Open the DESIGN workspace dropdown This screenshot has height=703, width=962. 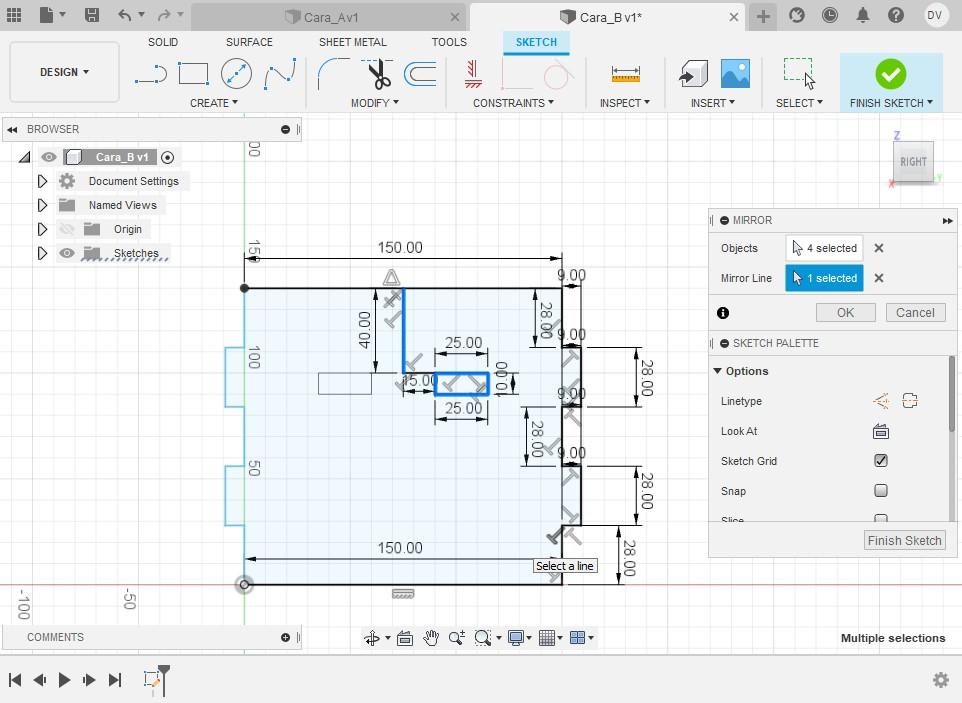coord(64,72)
